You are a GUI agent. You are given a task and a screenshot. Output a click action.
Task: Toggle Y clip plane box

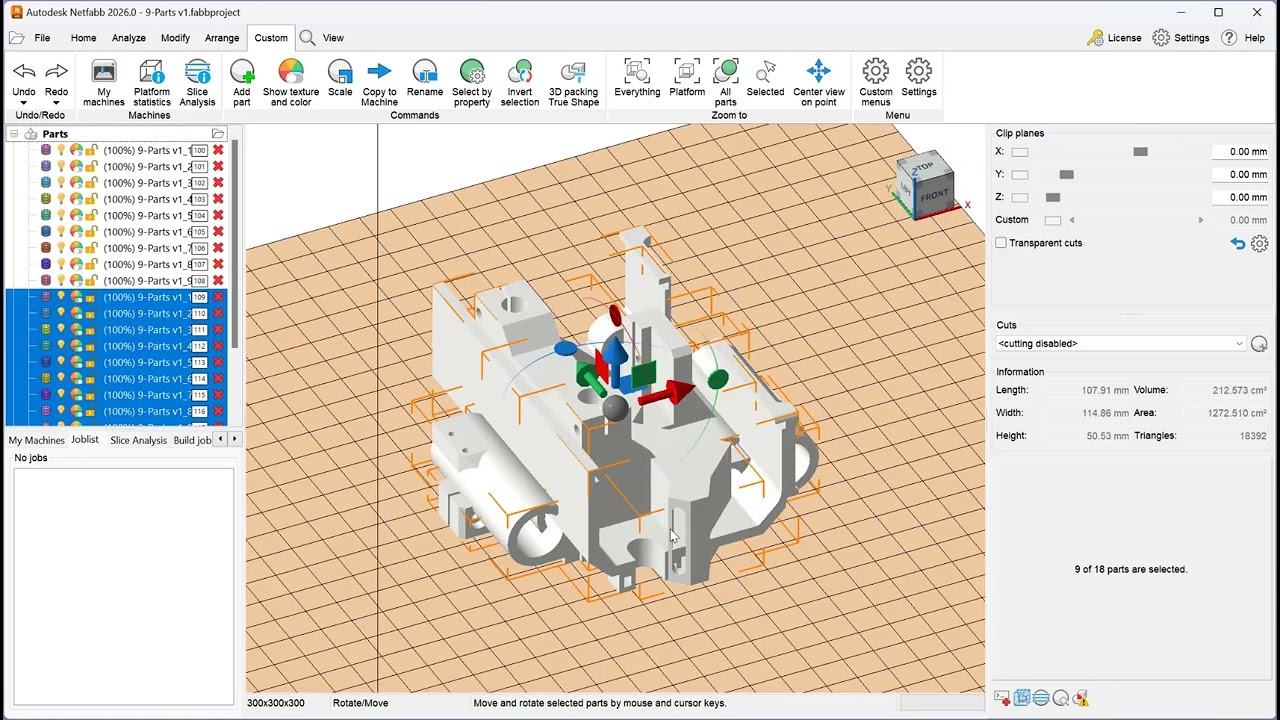(1020, 175)
